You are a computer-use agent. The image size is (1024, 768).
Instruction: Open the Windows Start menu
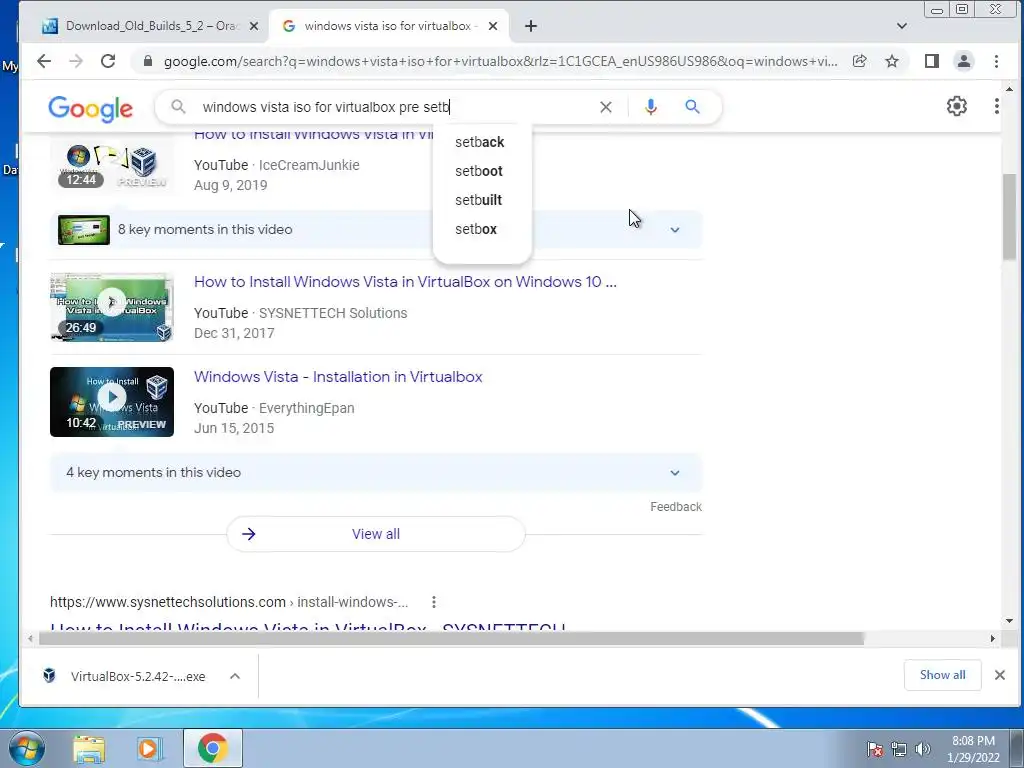tap(25, 748)
